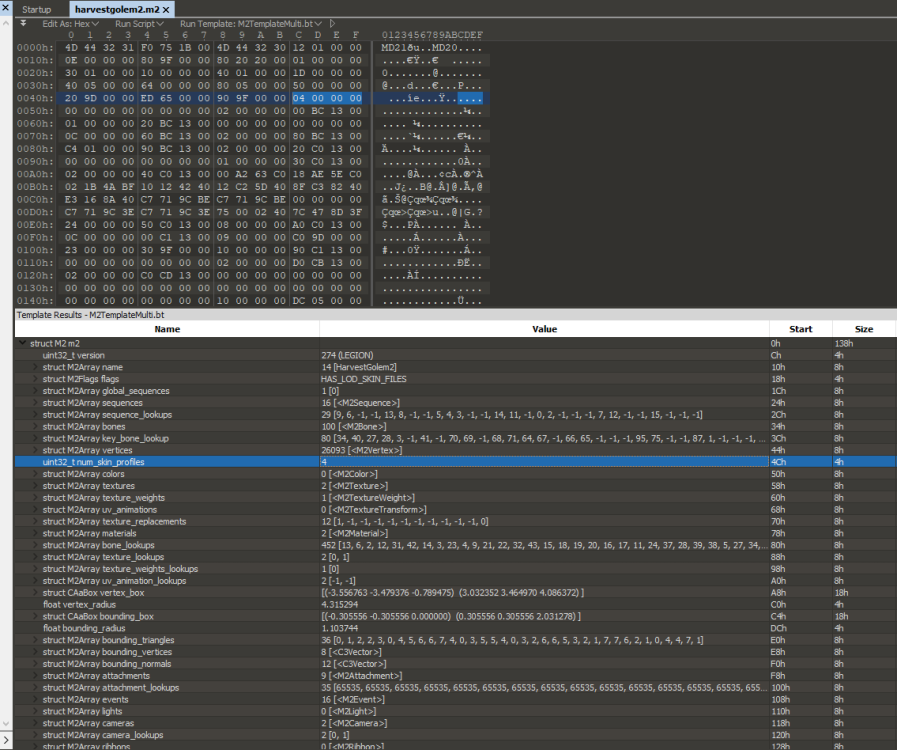Open the Edit As: Hex dropdown
This screenshot has width=897, height=750.
pyautogui.click(x=71, y=23)
